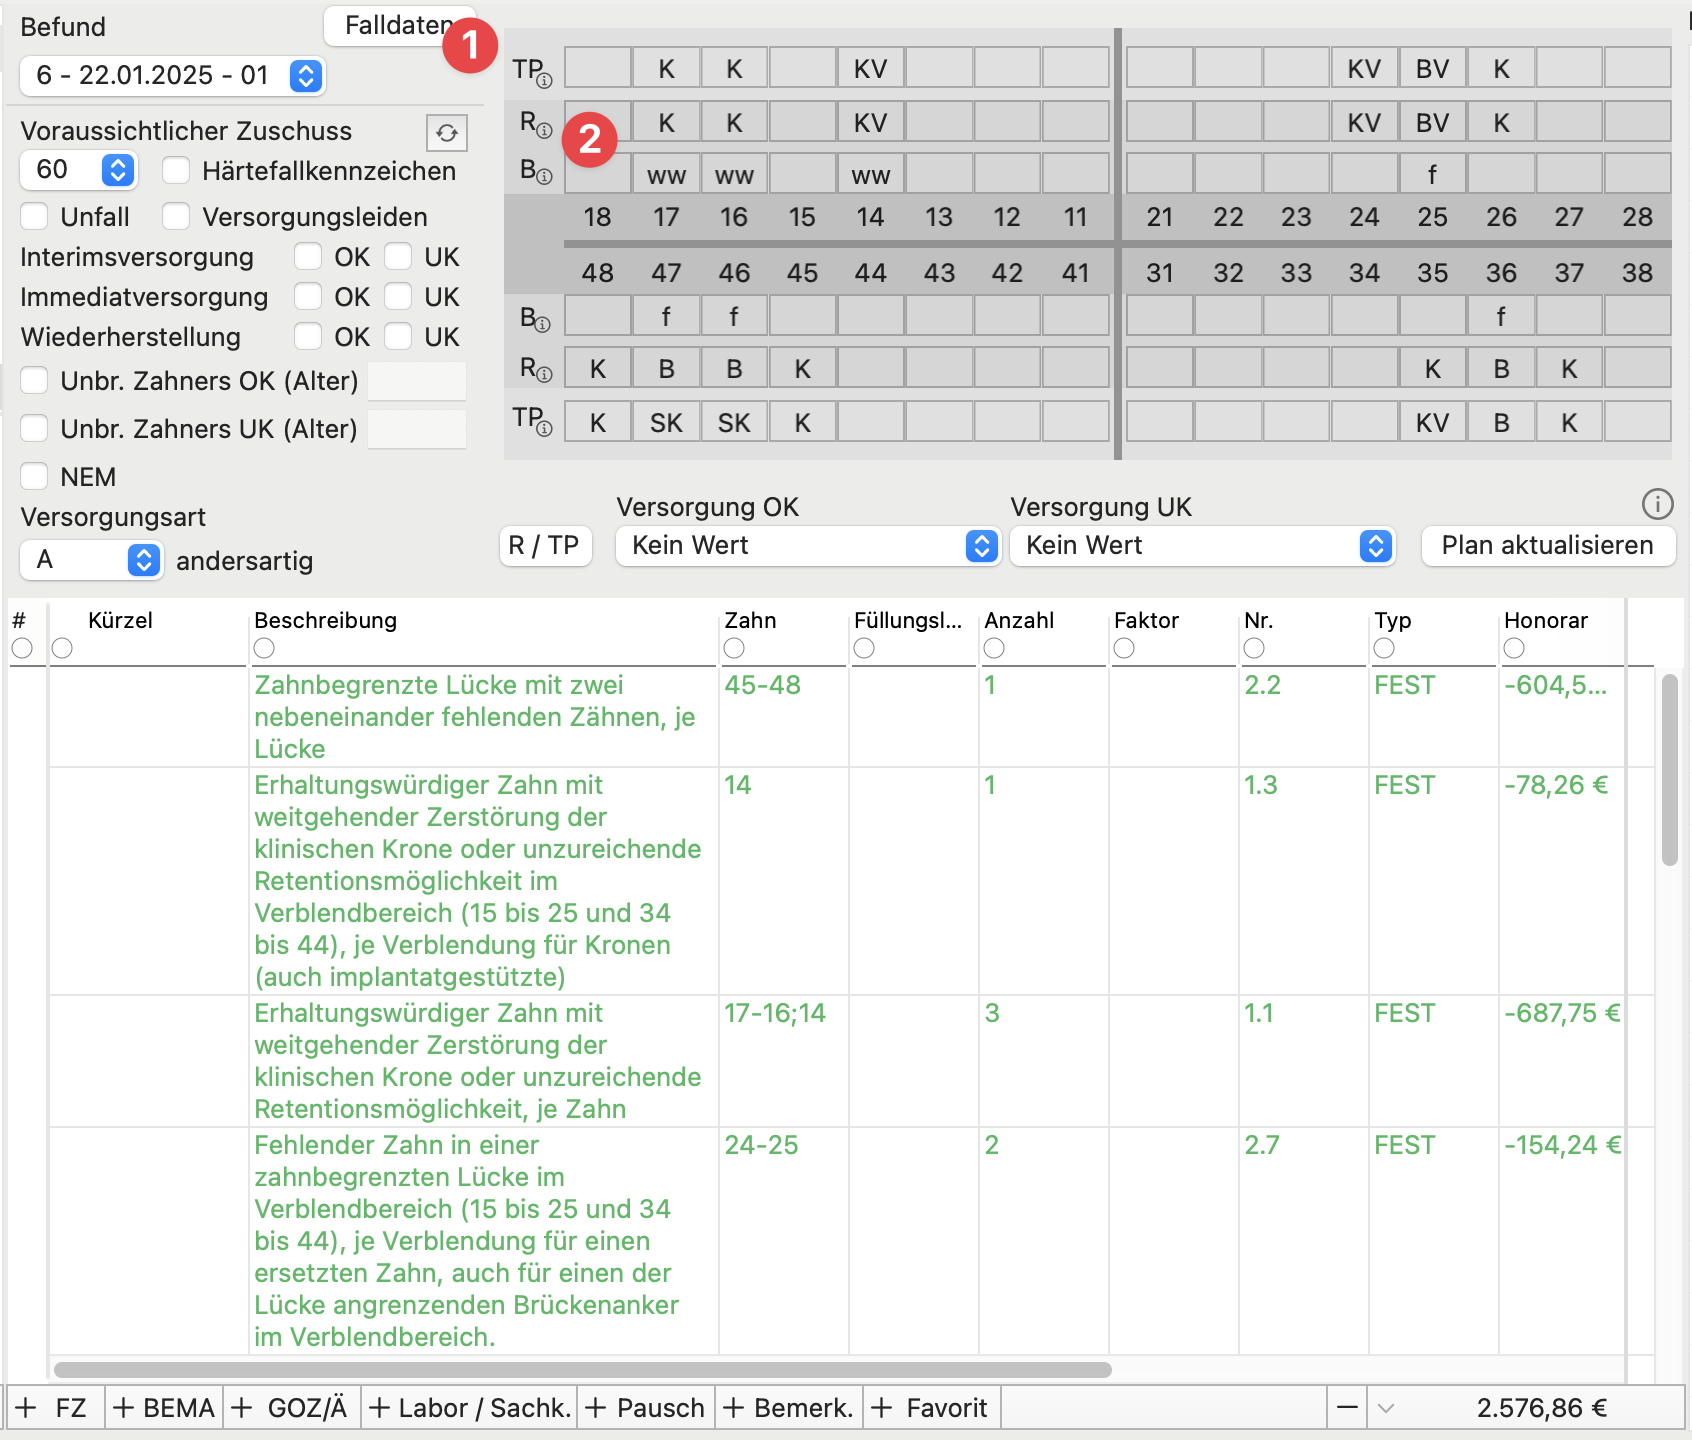The height and width of the screenshot is (1440, 1692).
Task: Check Wiederherstellung OK checkbox
Action: click(308, 336)
